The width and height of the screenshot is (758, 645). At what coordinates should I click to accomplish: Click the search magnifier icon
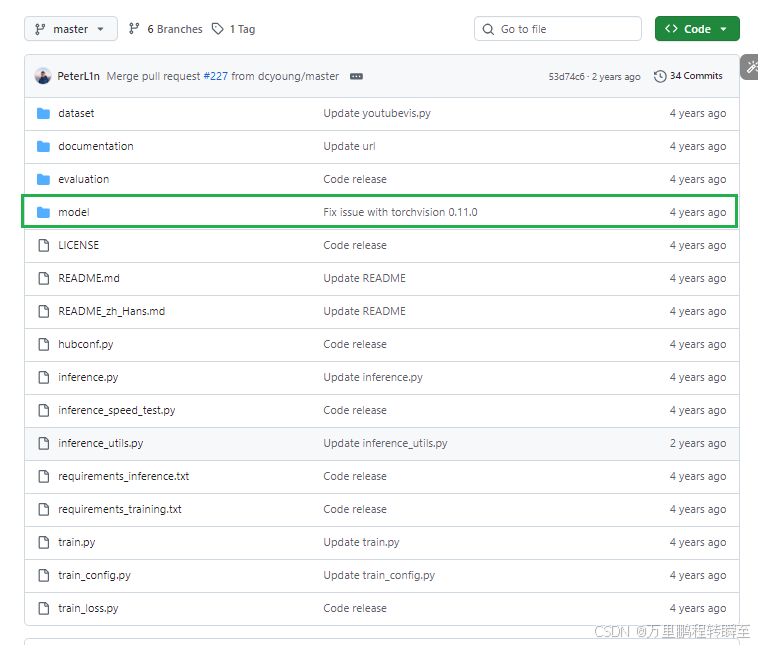click(x=488, y=29)
